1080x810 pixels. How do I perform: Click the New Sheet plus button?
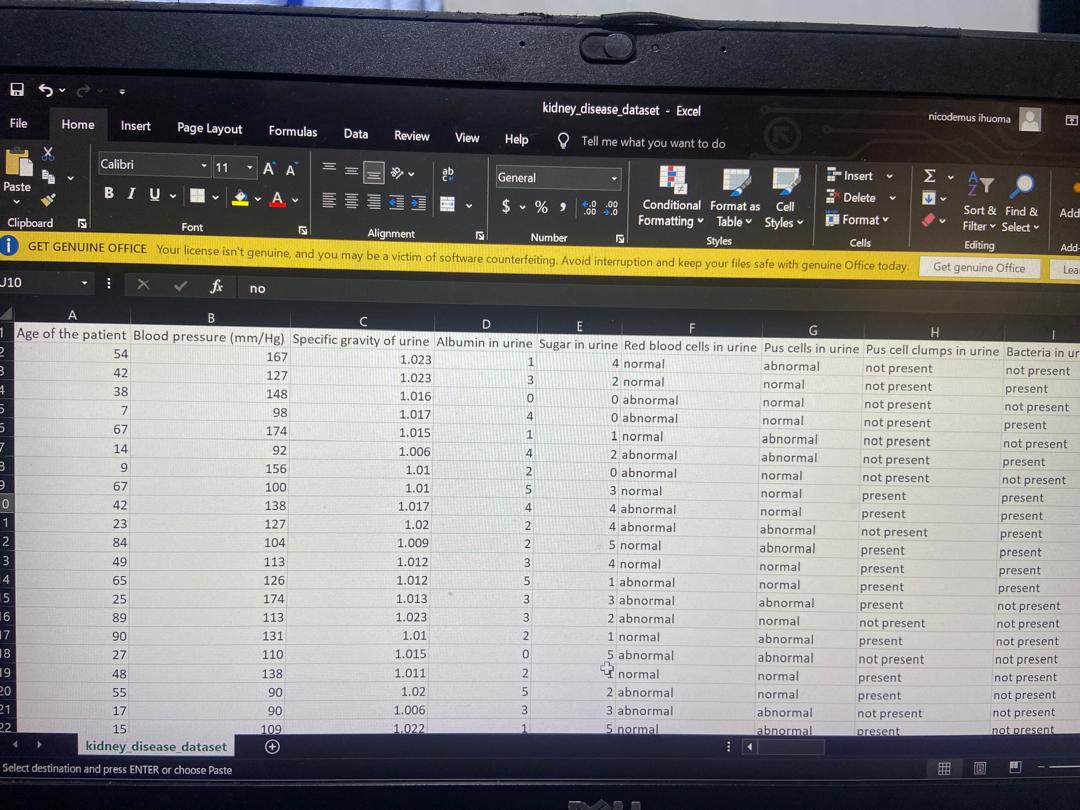(272, 747)
